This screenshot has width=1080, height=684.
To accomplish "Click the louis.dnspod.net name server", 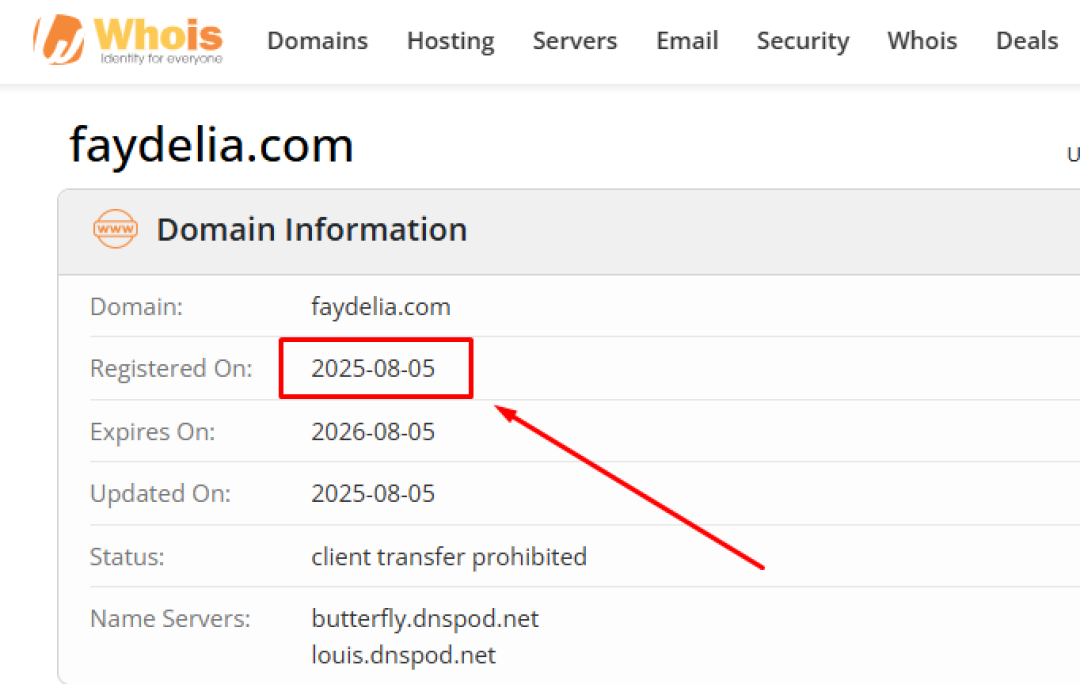I will [403, 655].
